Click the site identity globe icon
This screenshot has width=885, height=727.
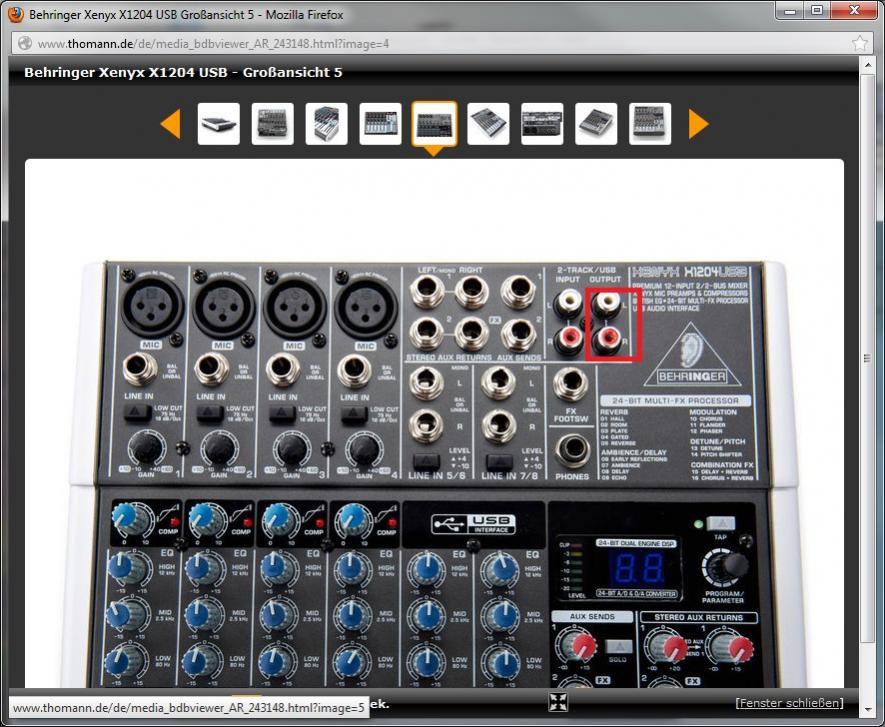pyautogui.click(x=25, y=43)
